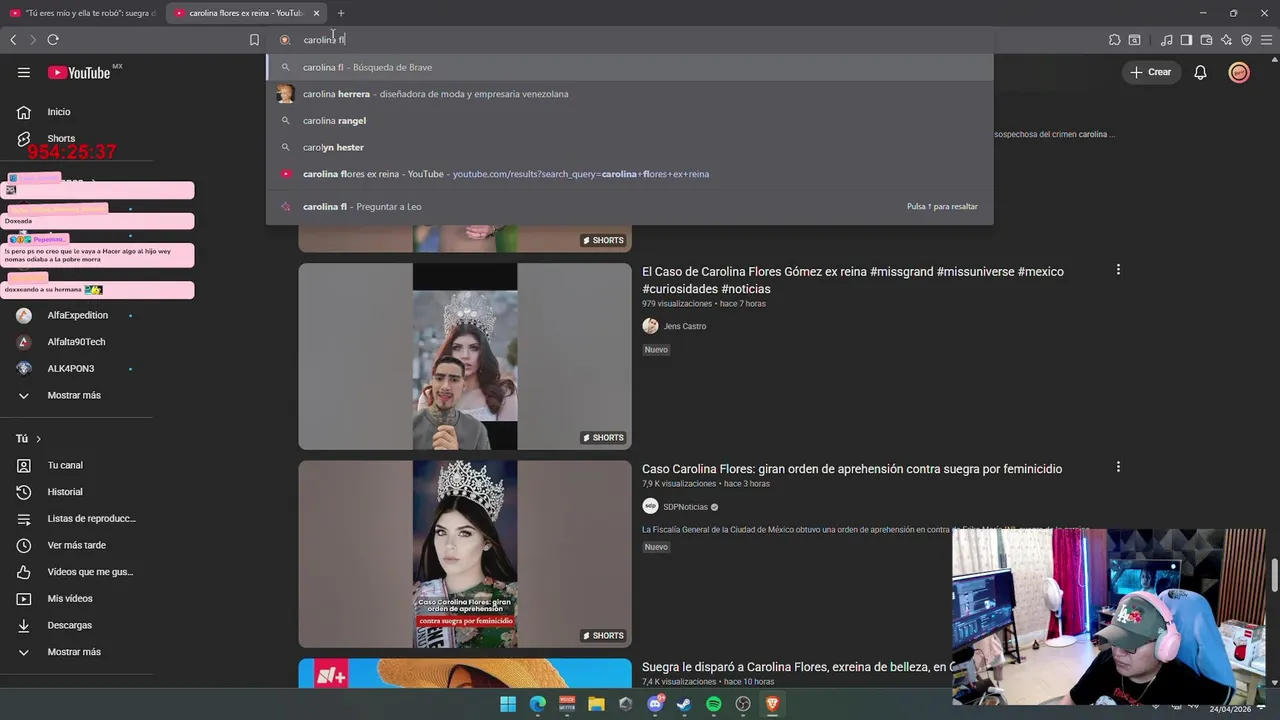Viewport: 1280px width, 720px height.
Task: Click the page vertical scrollbar
Action: click(x=1274, y=575)
